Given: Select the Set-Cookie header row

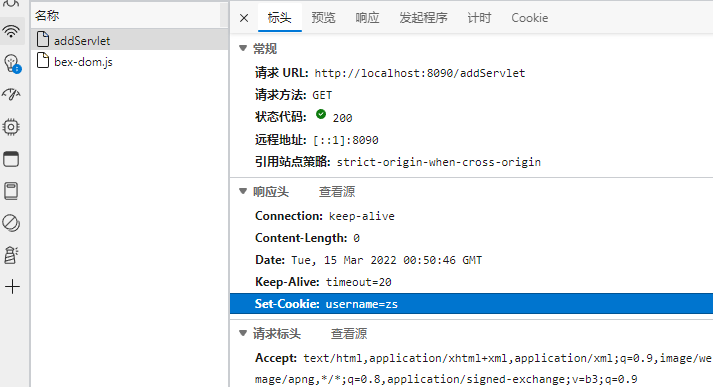Looking at the screenshot, I should coord(472,304).
